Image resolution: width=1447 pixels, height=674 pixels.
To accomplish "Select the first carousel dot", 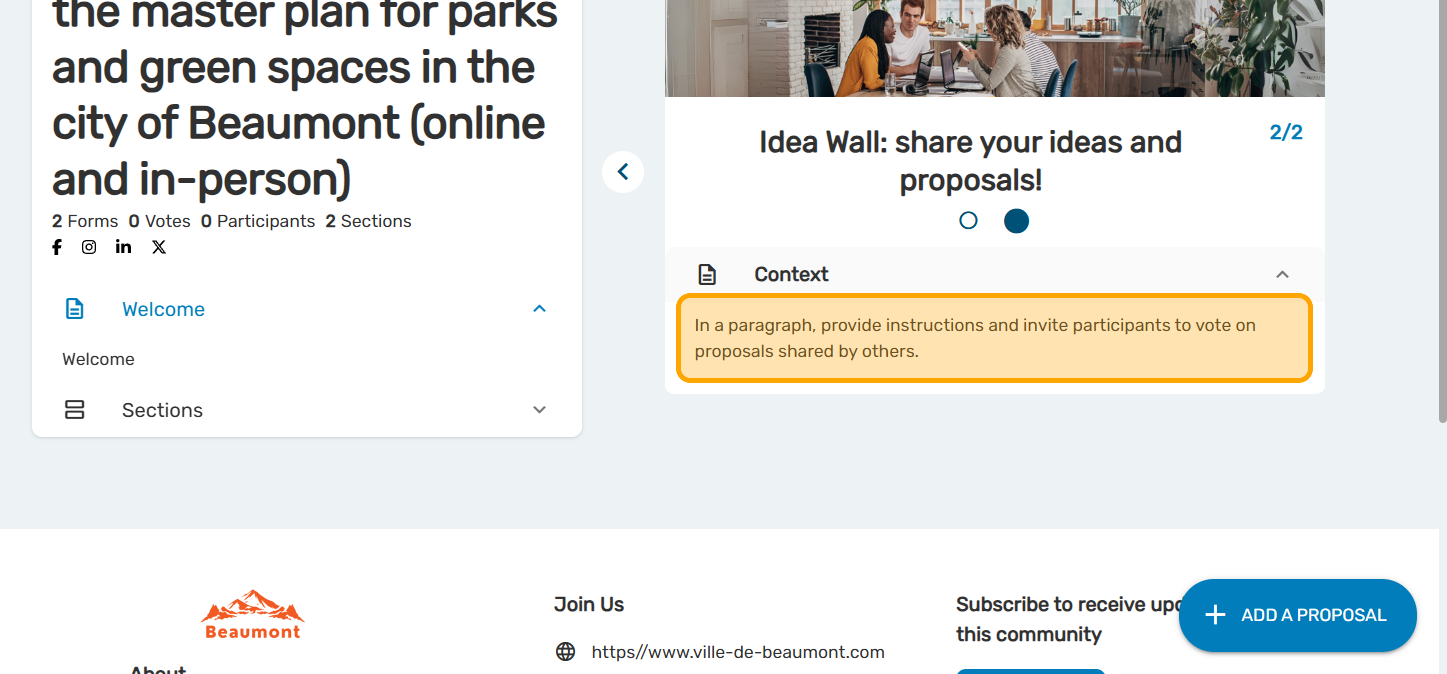I will (x=968, y=220).
